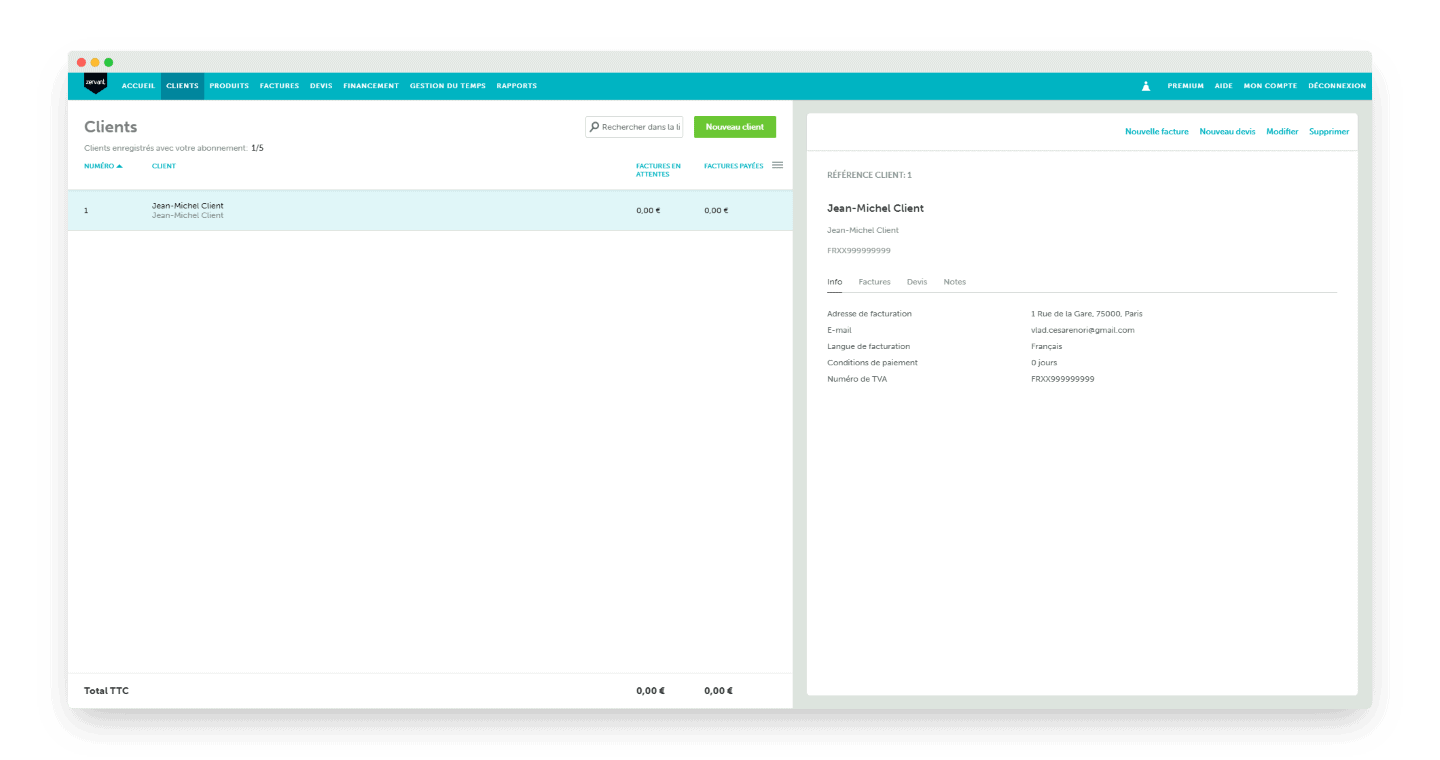Navigate to the Financement section
This screenshot has width=1440, height=760.
[371, 86]
